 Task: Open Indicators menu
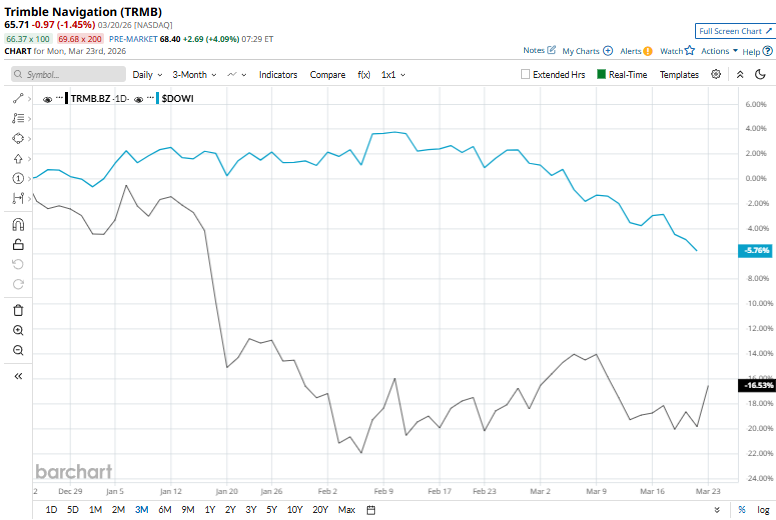pyautogui.click(x=278, y=75)
